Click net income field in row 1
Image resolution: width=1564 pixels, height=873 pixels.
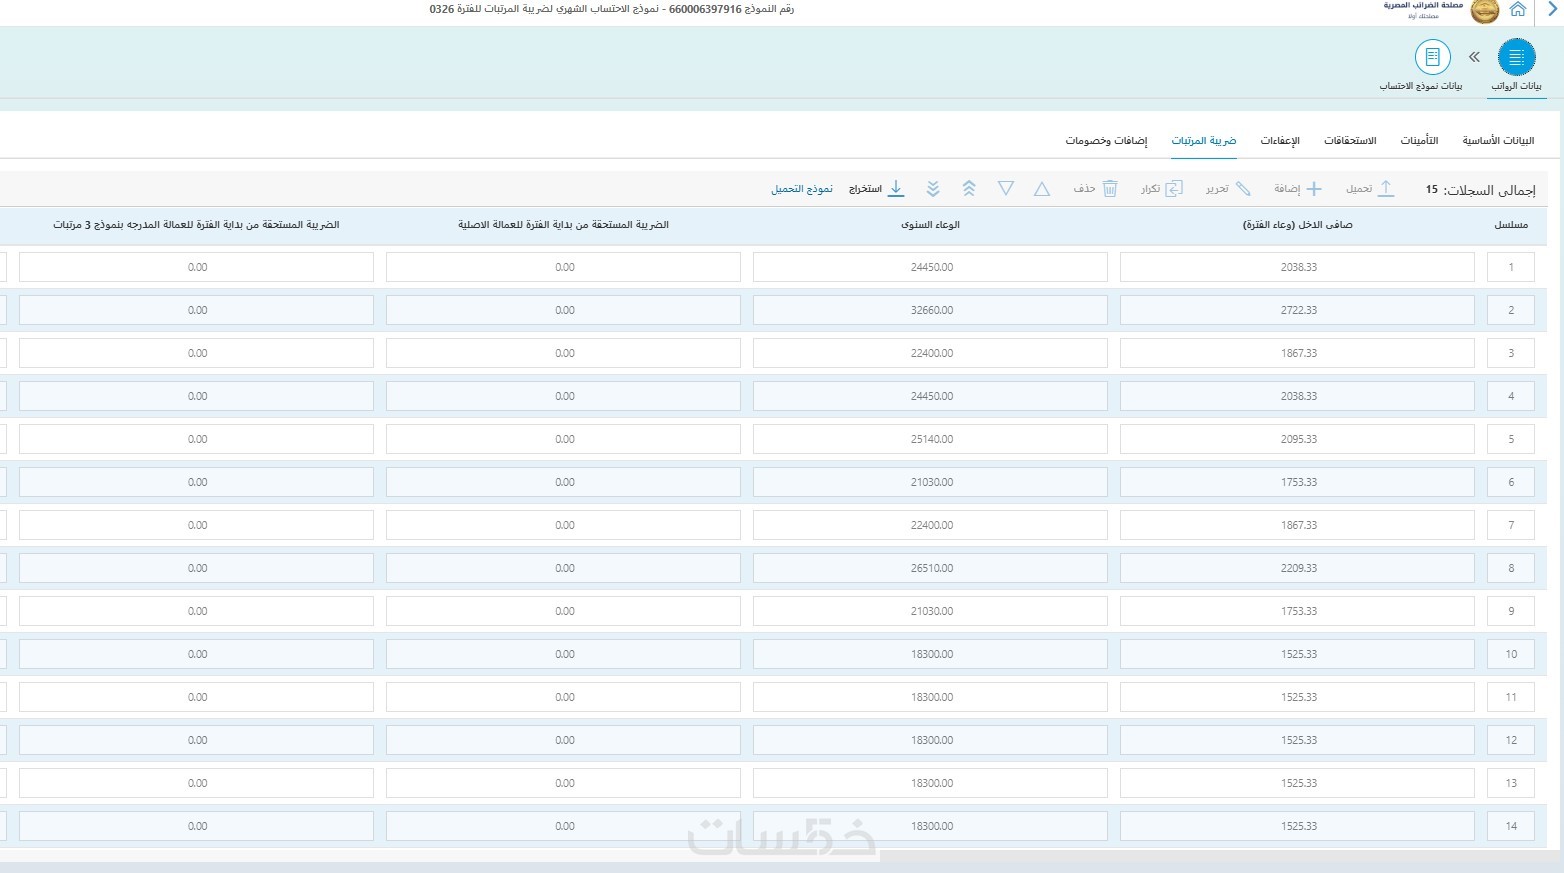(1297, 267)
